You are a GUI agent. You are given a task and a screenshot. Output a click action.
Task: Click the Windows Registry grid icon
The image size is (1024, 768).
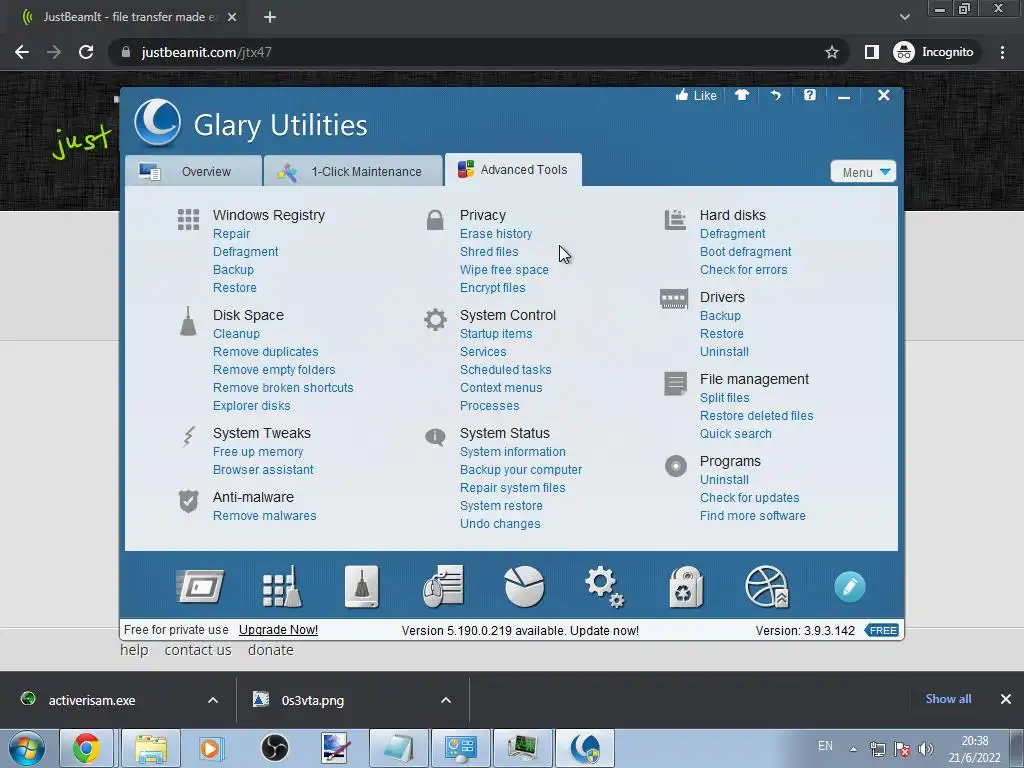188,219
